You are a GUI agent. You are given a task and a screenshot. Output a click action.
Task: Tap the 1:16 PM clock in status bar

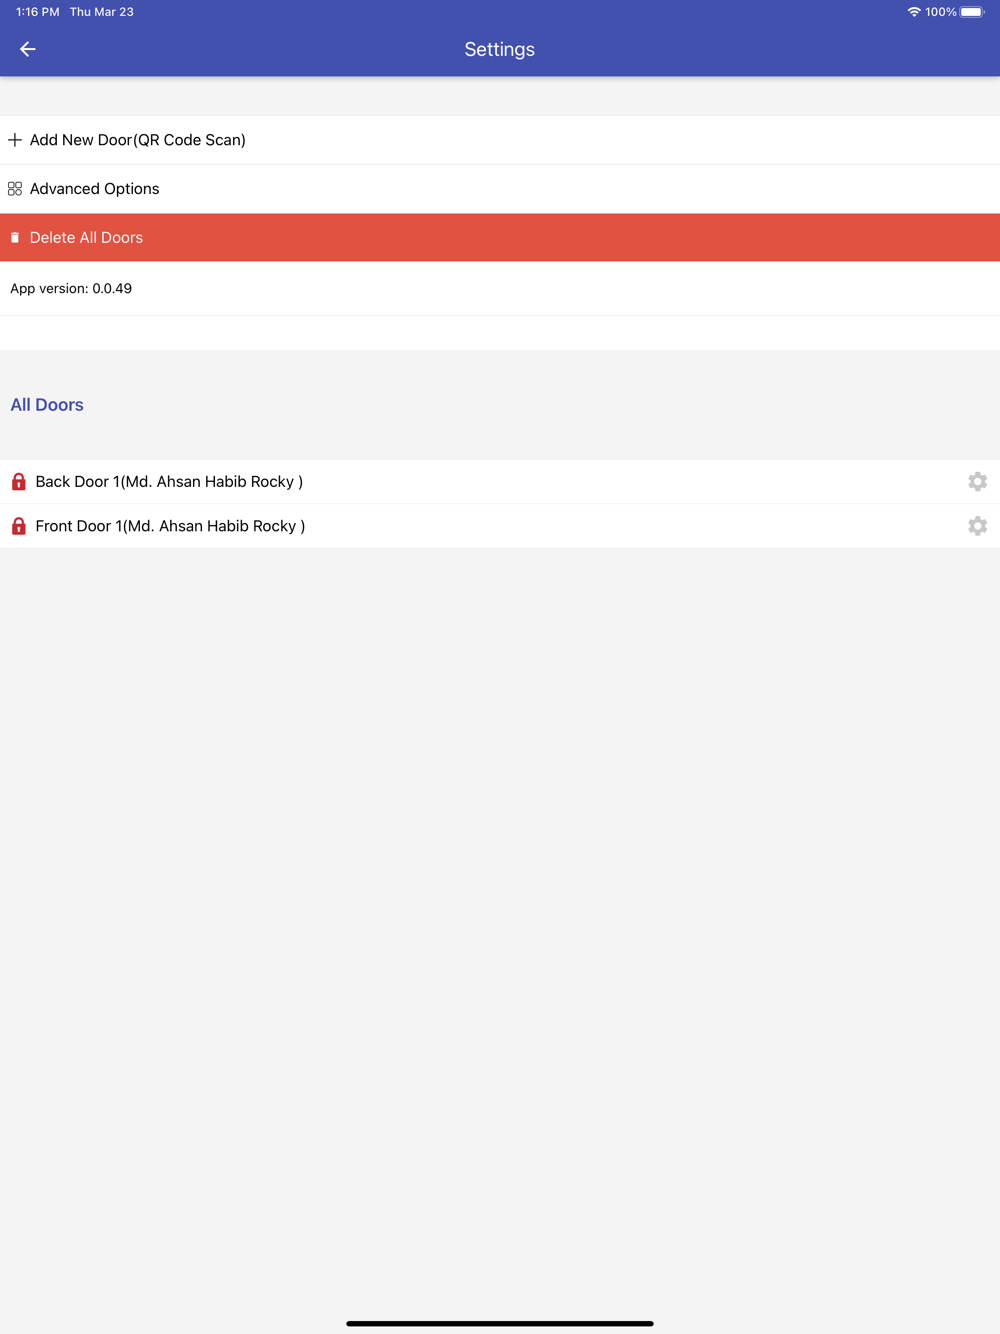coord(38,12)
